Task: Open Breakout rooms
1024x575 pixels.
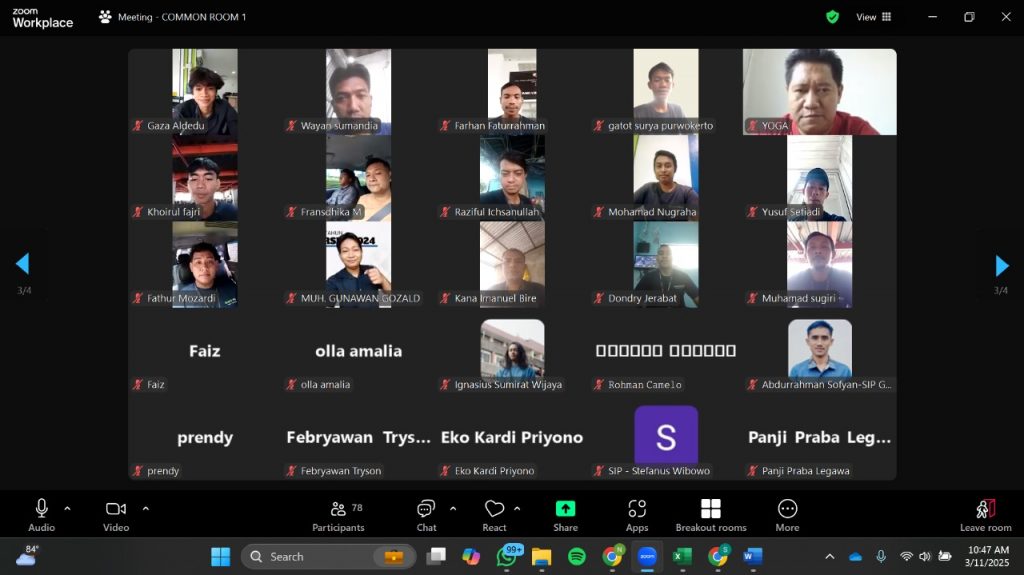Action: coord(710,514)
